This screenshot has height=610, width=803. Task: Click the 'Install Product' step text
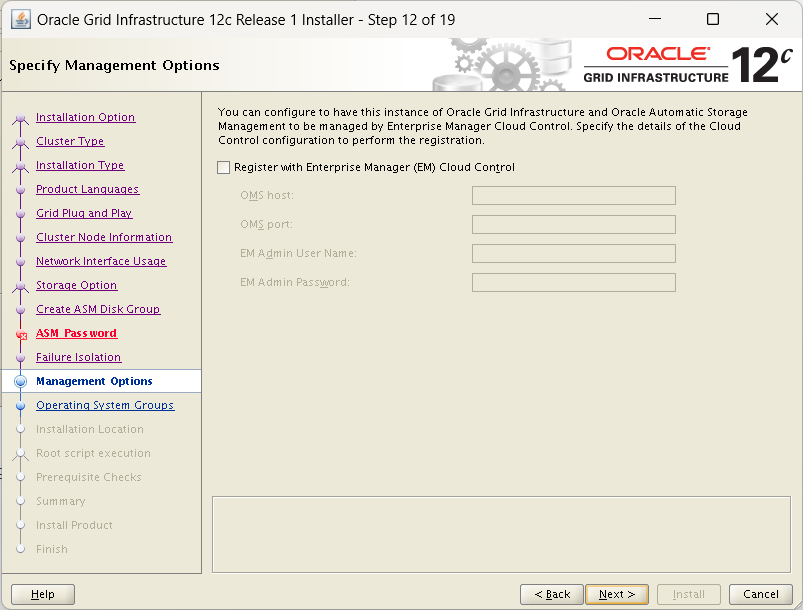(74, 525)
